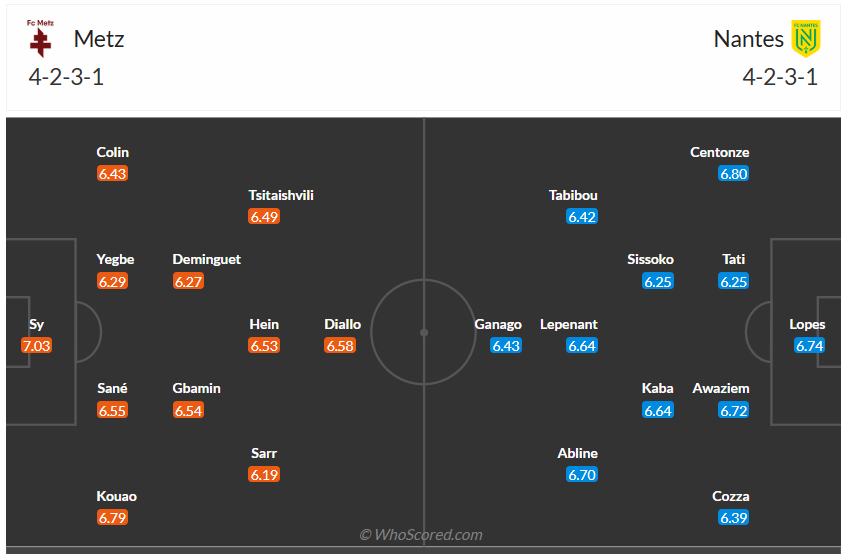This screenshot has width=849, height=554.
Task: Select player Deminguet on the pitch
Action: tap(206, 259)
